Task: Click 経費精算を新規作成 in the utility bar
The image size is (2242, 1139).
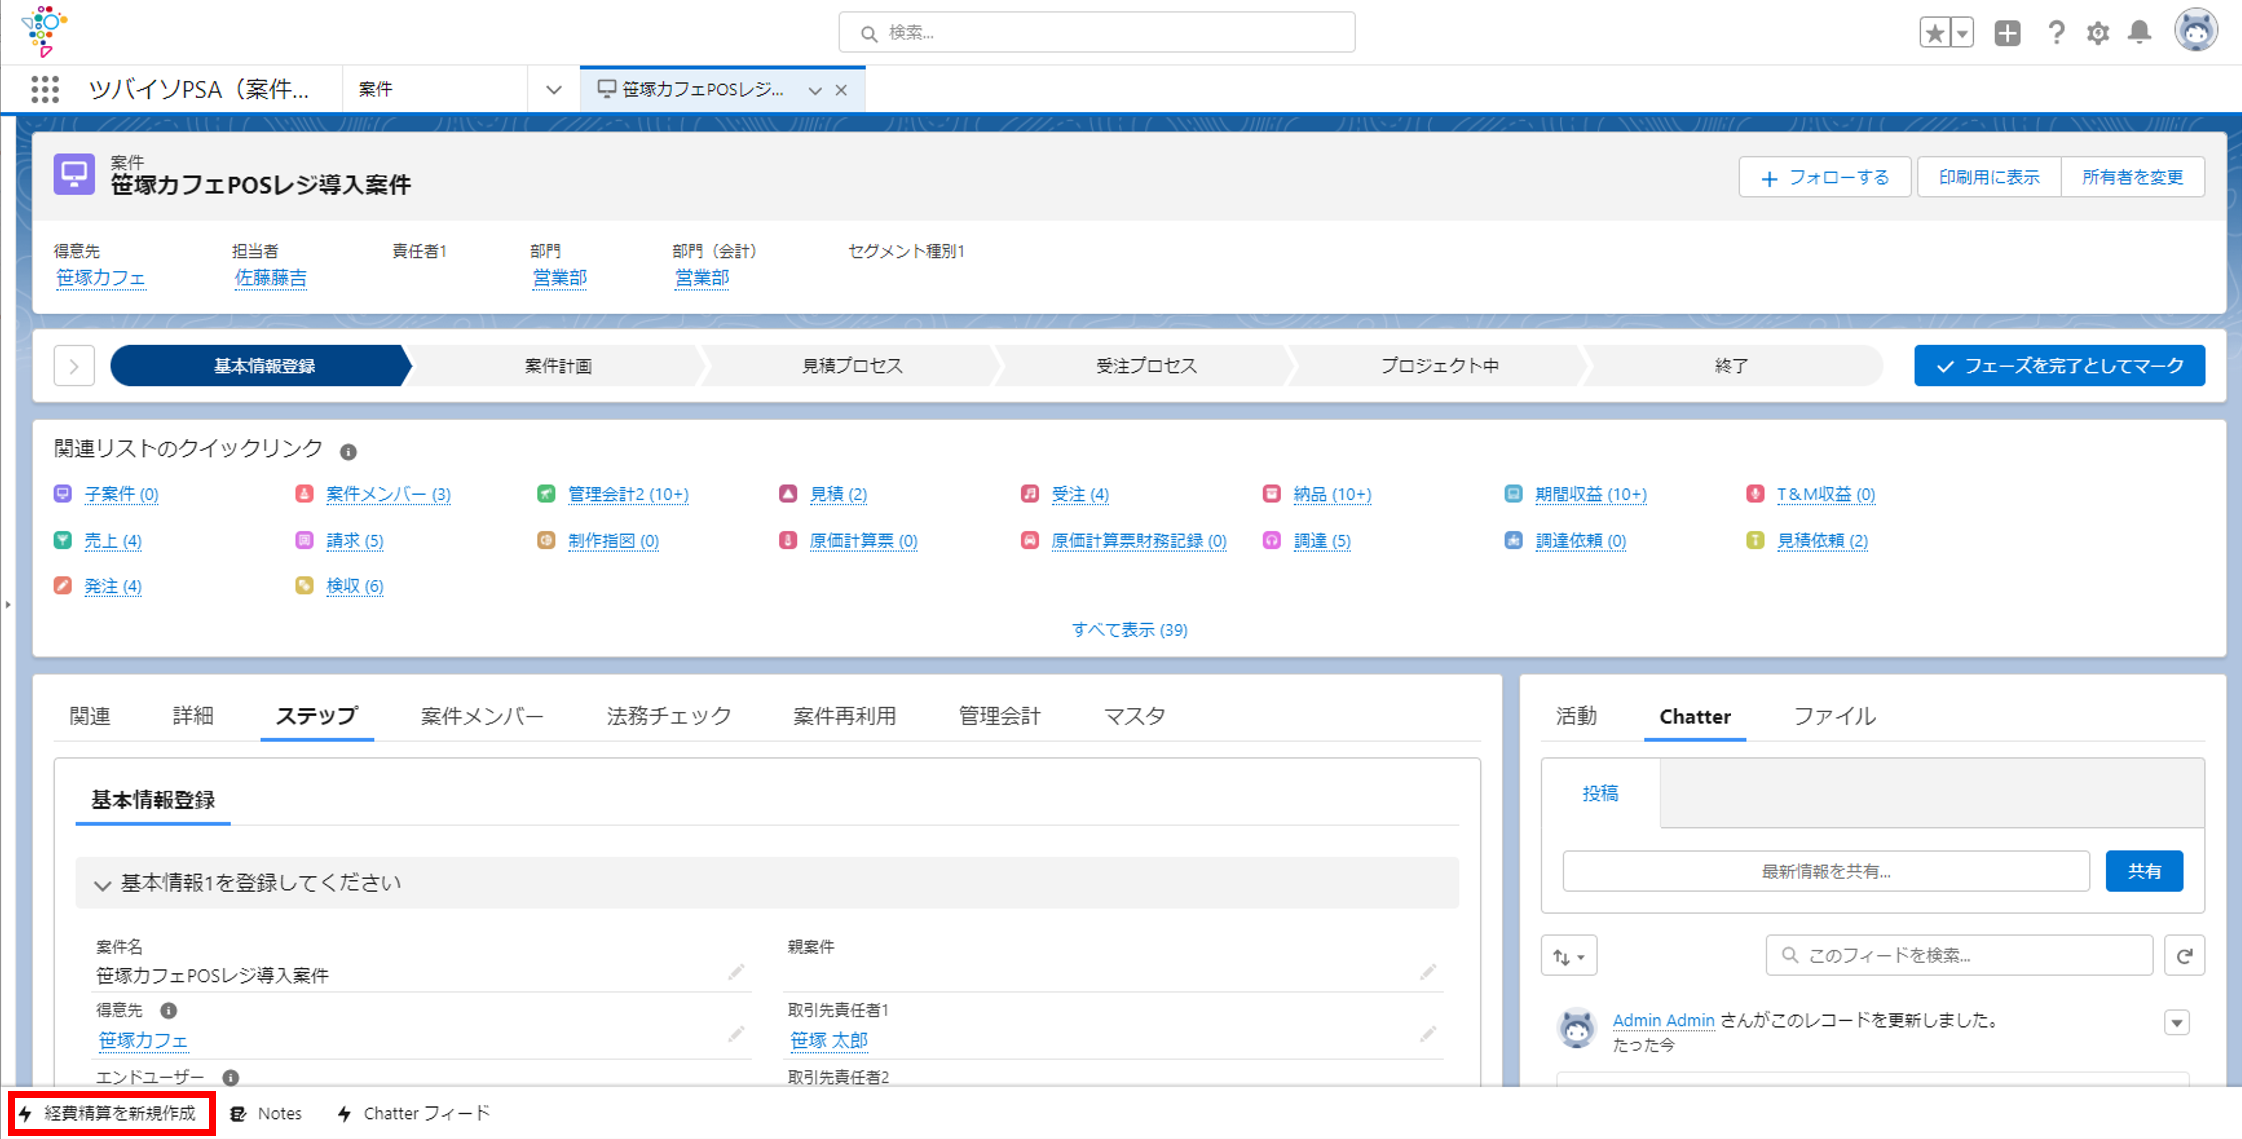Action: pyautogui.click(x=110, y=1113)
